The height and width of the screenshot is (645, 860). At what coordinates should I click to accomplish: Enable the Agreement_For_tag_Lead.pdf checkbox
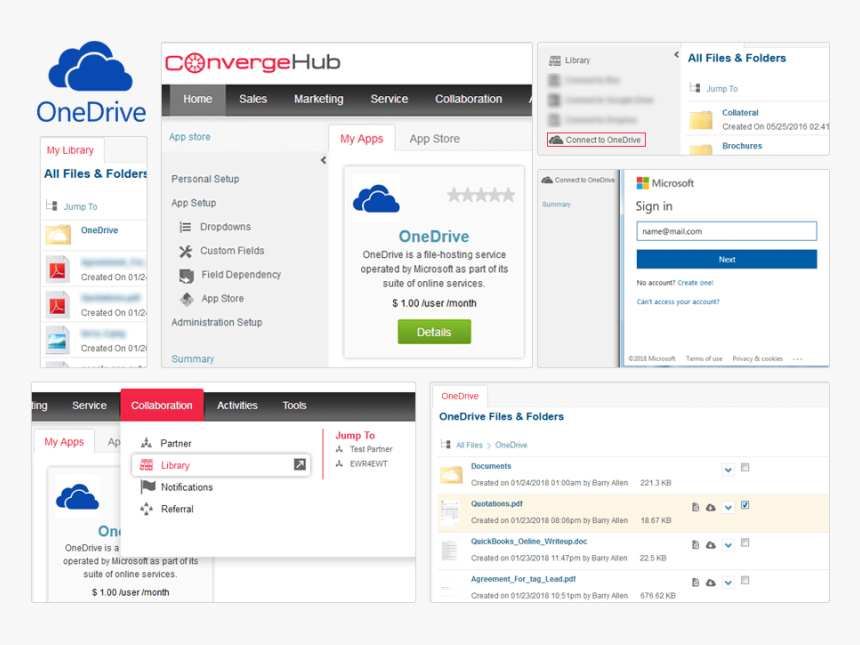pyautogui.click(x=744, y=582)
